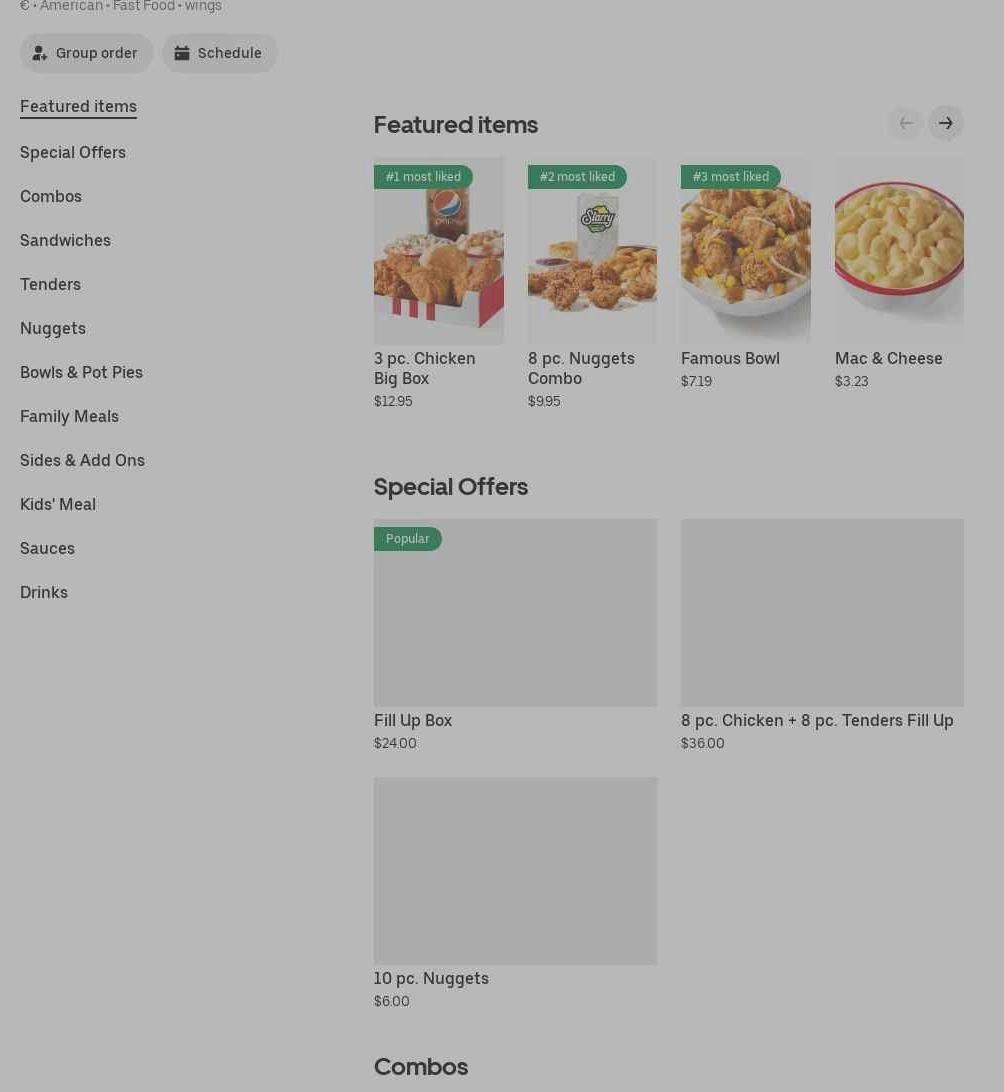Open the Kids' Meal category
Screen dimensions: 1004x1092
coord(58,504)
